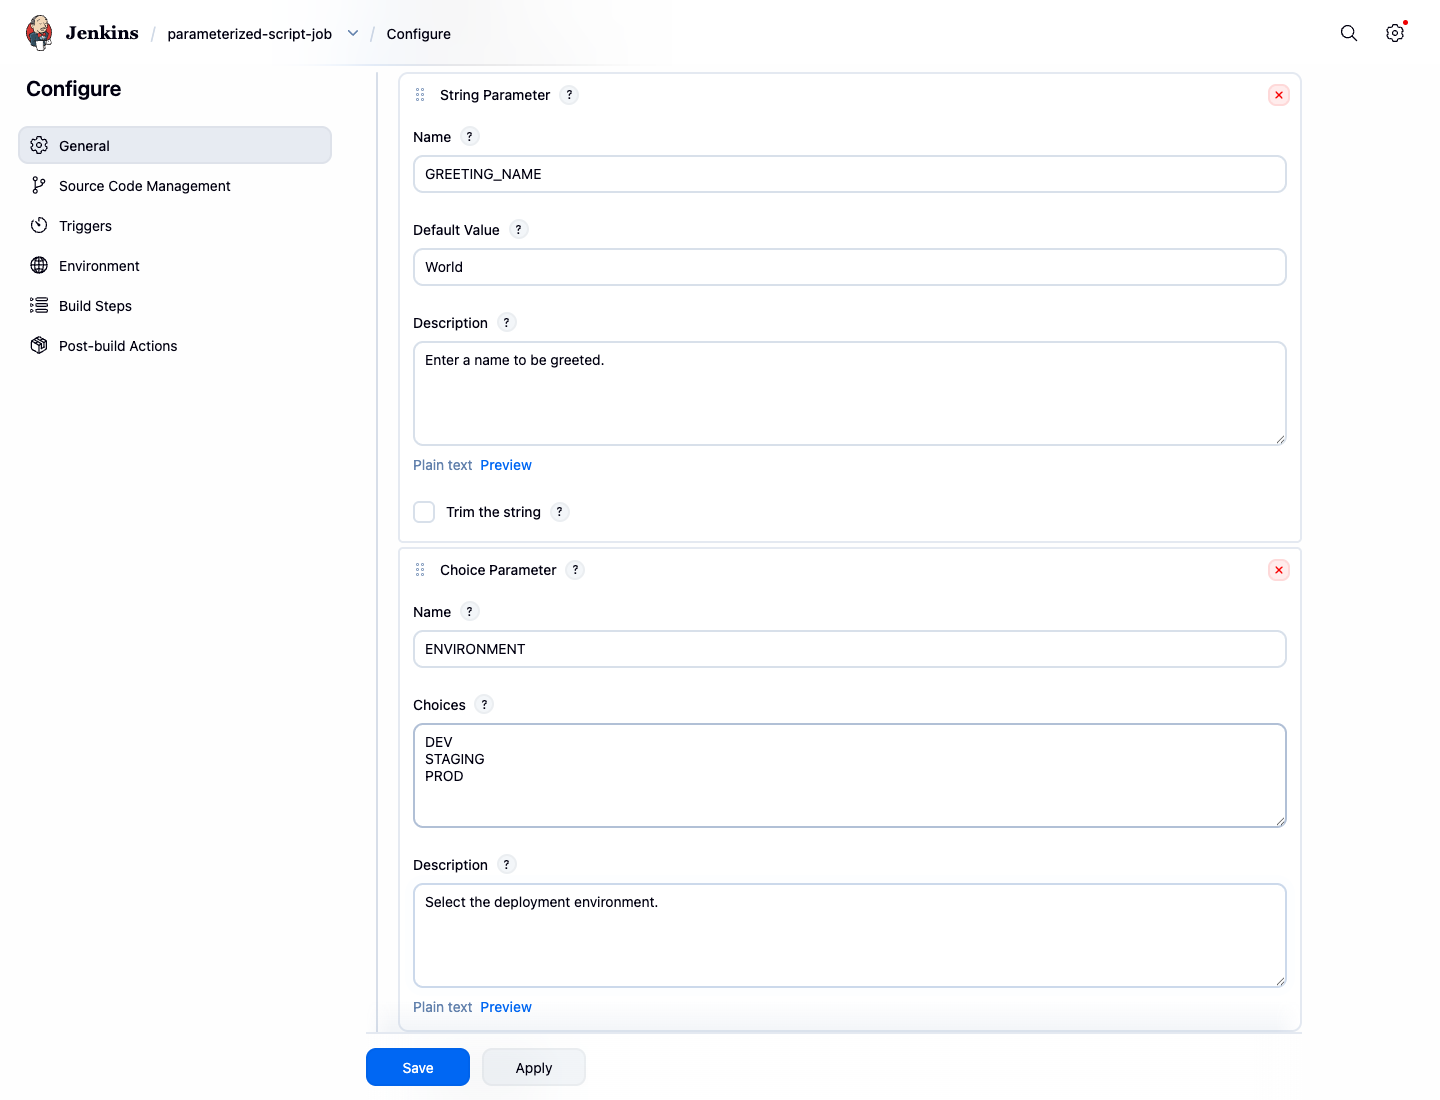Viewport: 1440px width, 1100px height.
Task: Open Manage Jenkins gear icon
Action: (x=1395, y=33)
